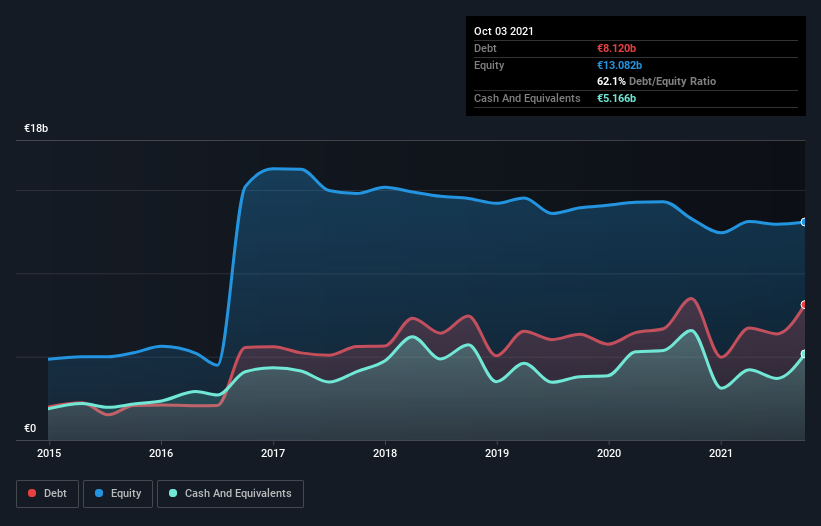
Task: Click the Equity label in tooltip
Action: coord(489,65)
